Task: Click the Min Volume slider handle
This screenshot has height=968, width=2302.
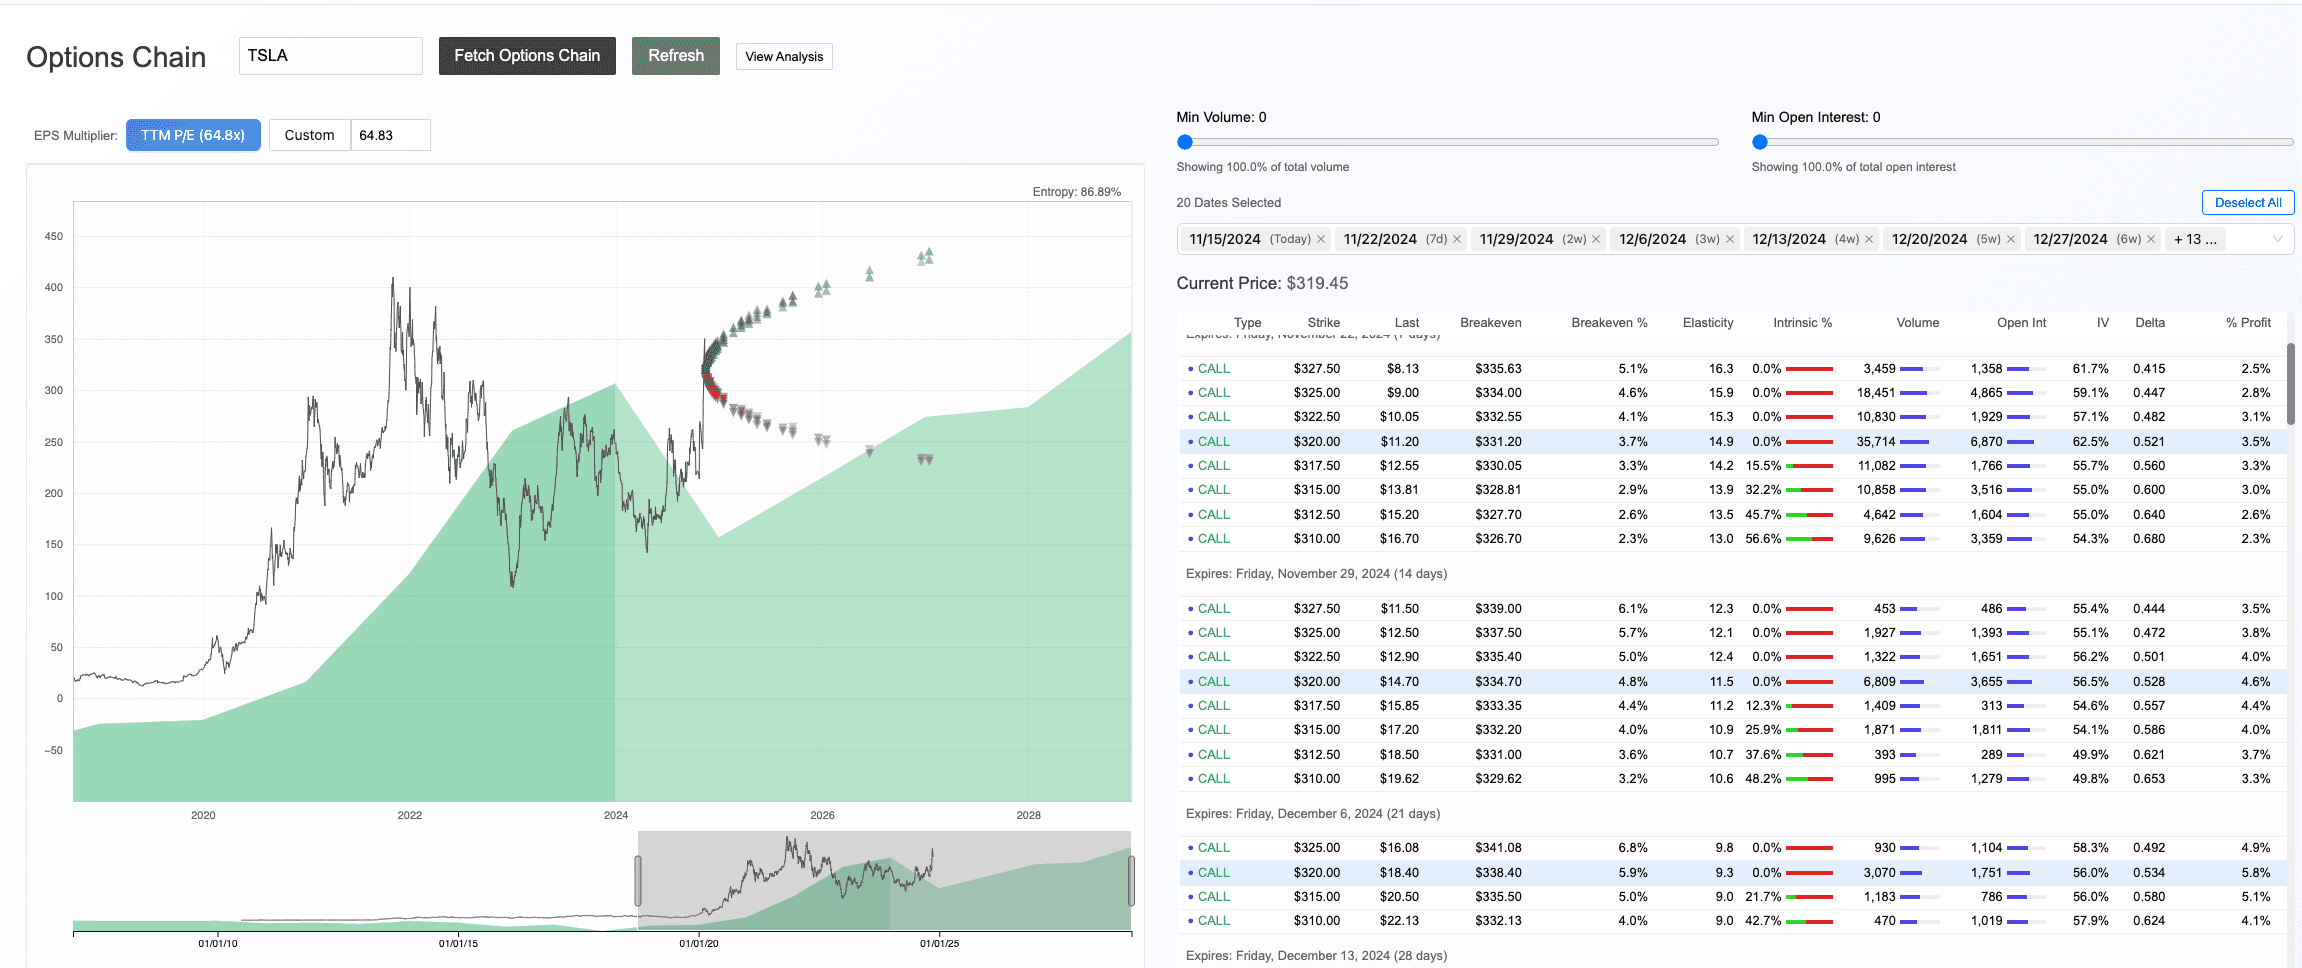Action: click(1185, 142)
